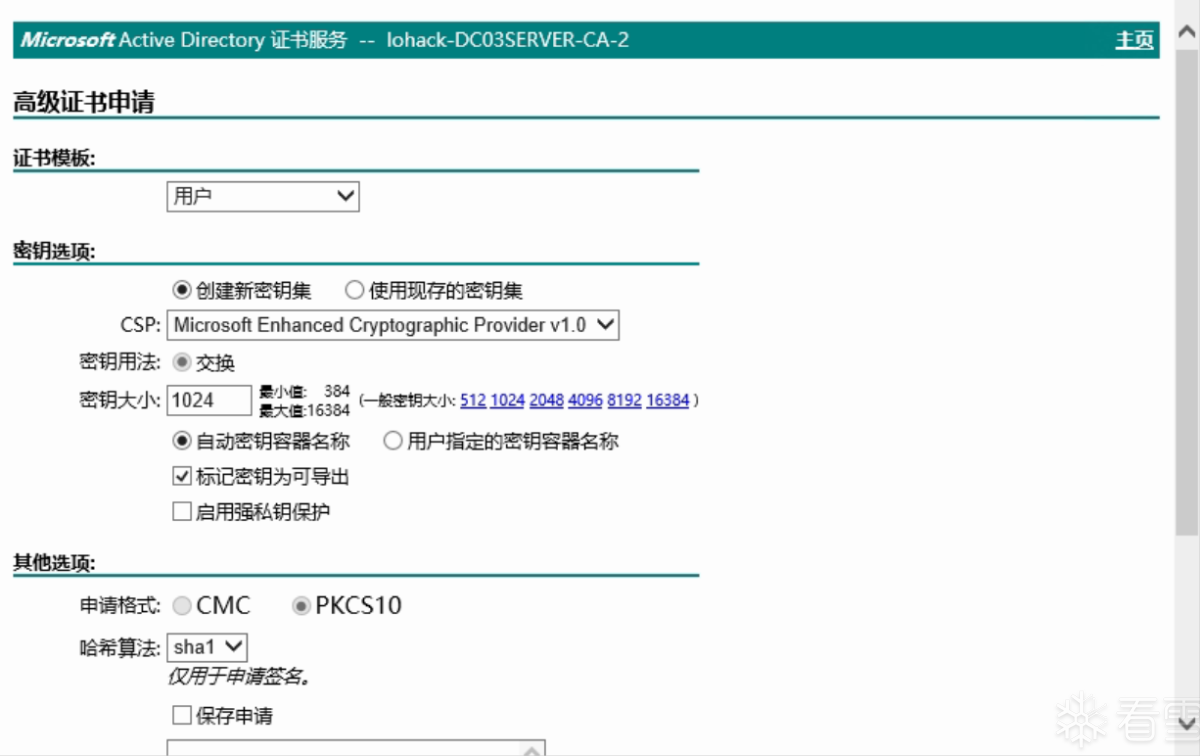This screenshot has width=1200, height=756.
Task: Open the 哈希算法 sha1 dropdown
Action: click(x=207, y=647)
